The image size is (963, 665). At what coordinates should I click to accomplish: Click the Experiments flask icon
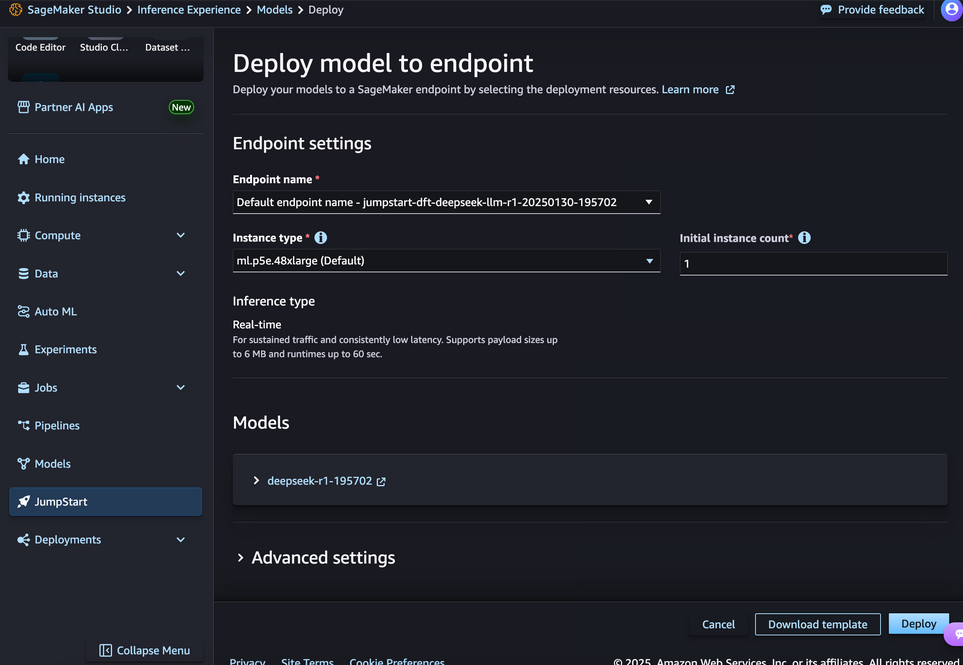pos(23,349)
